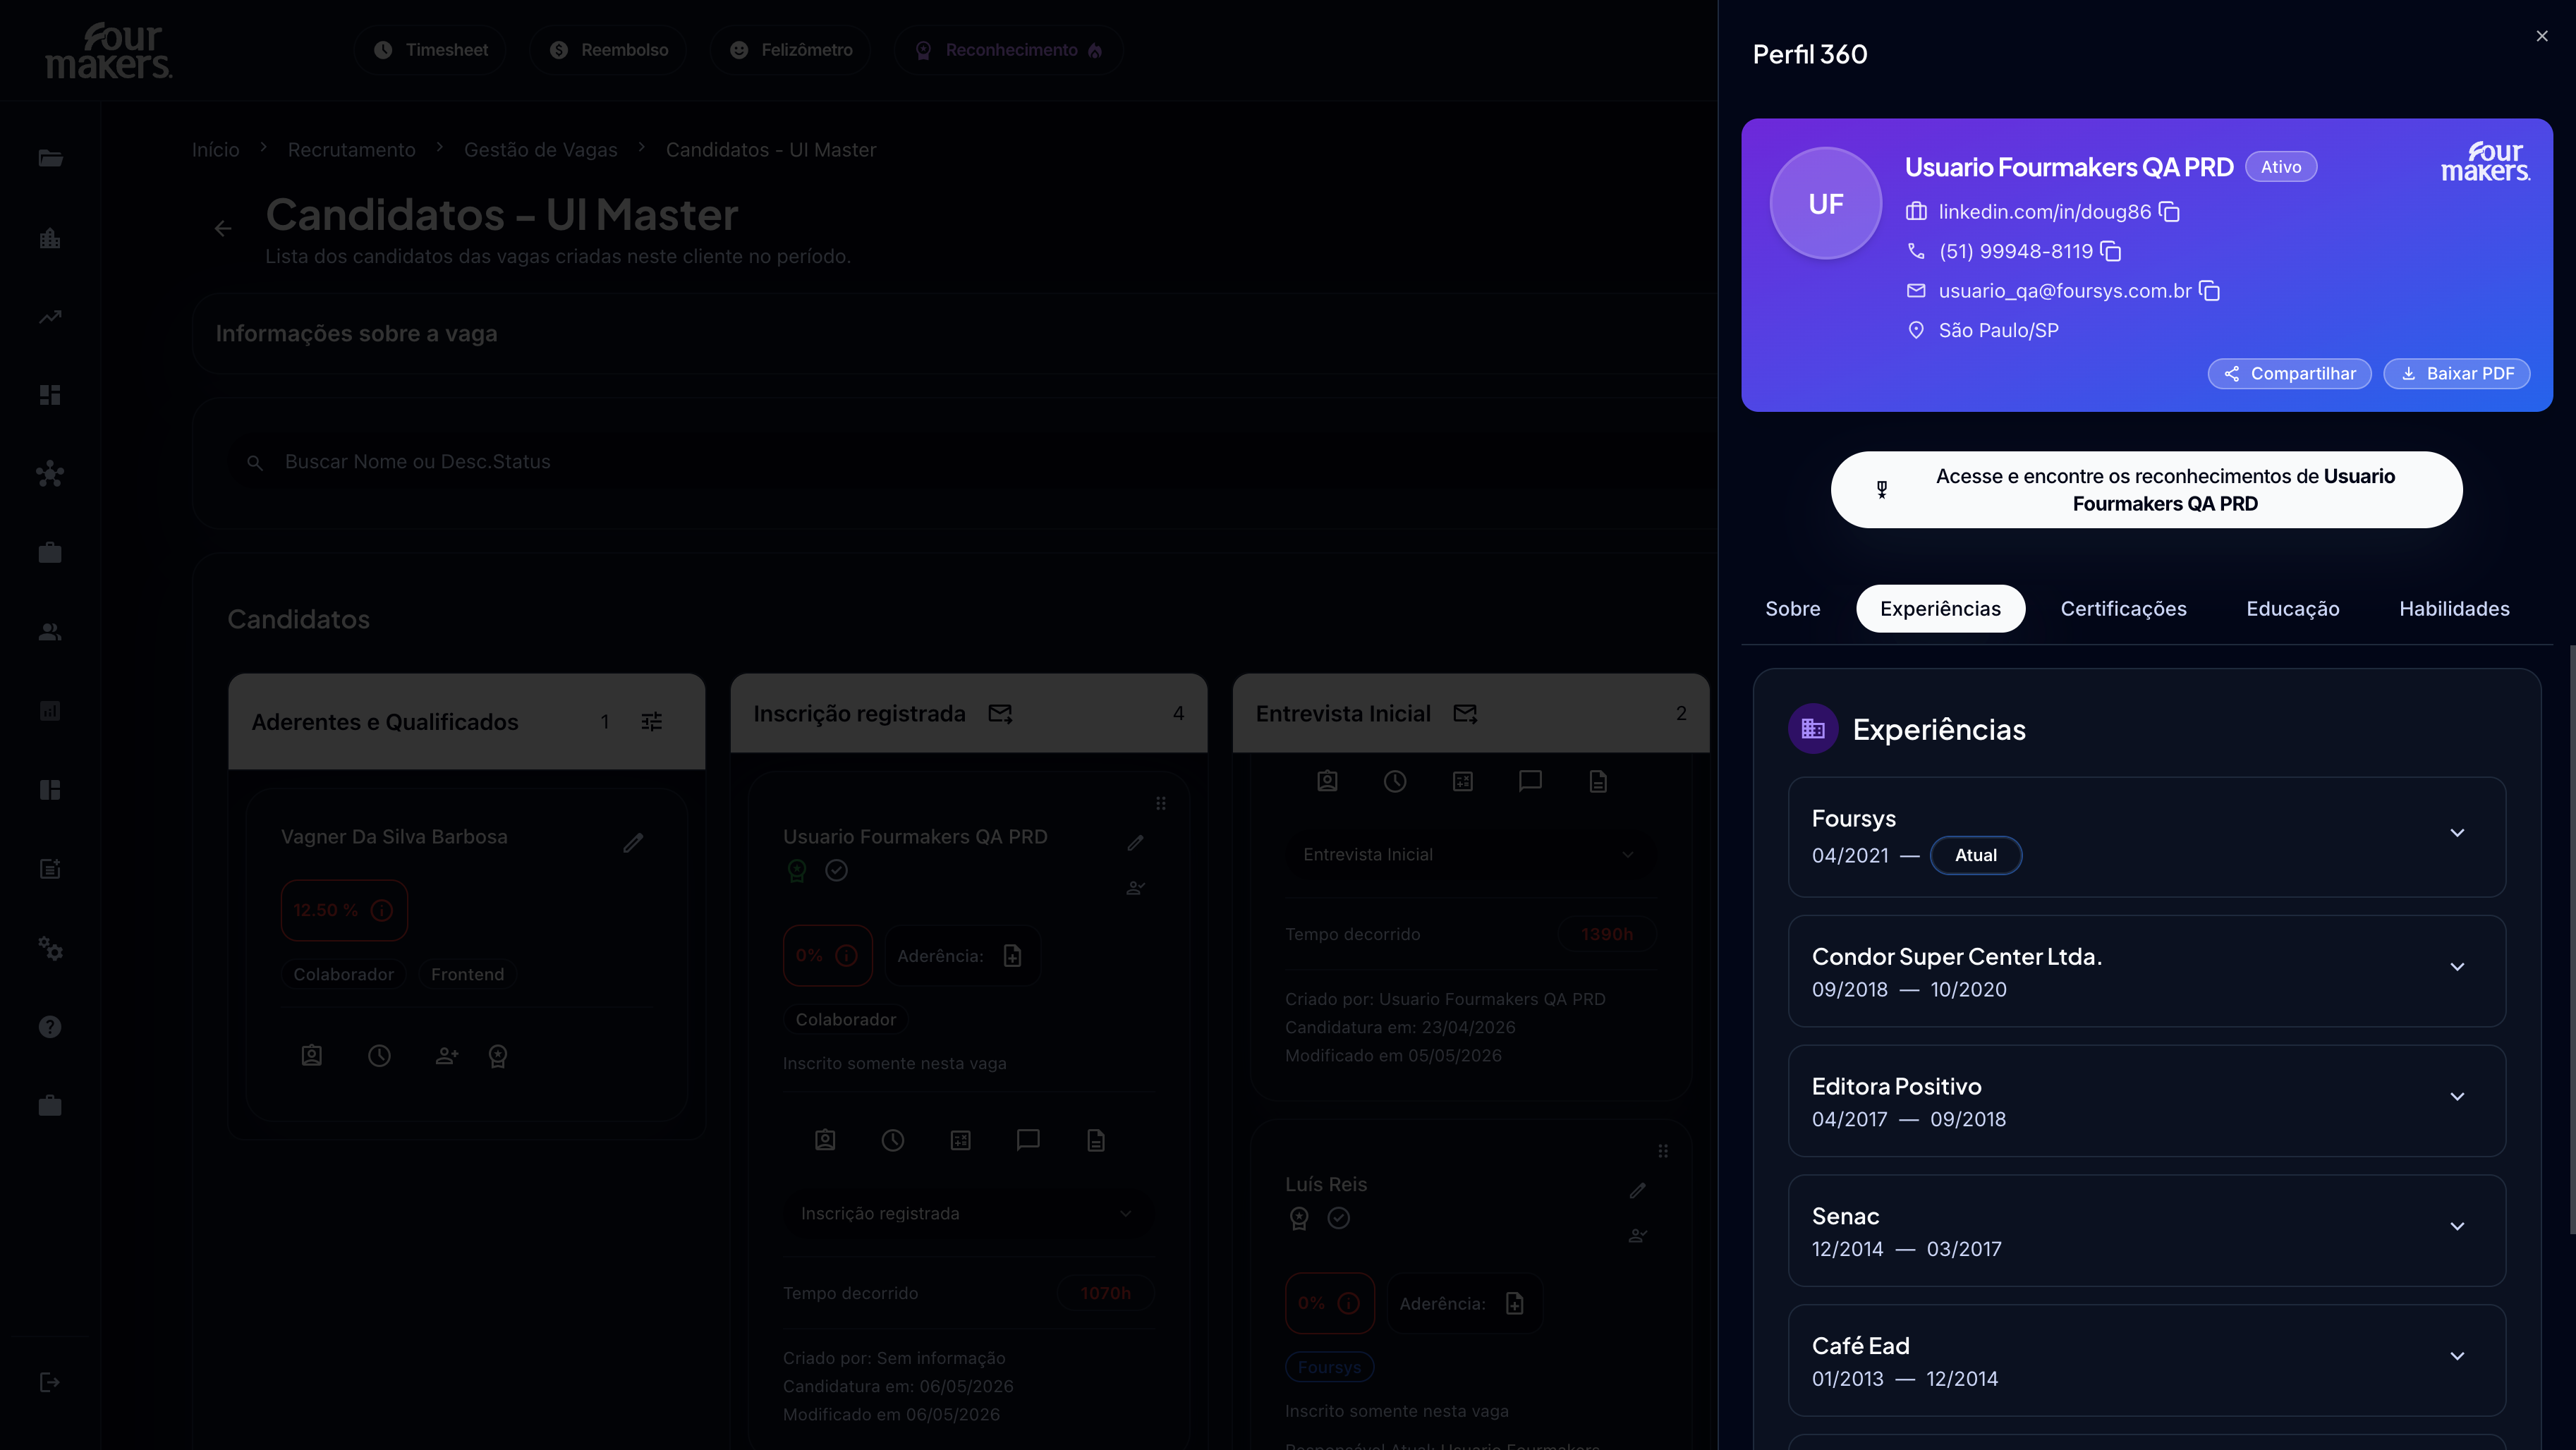Open the Reconhecimento shortcut
The height and width of the screenshot is (1450, 2576).
[1008, 50]
